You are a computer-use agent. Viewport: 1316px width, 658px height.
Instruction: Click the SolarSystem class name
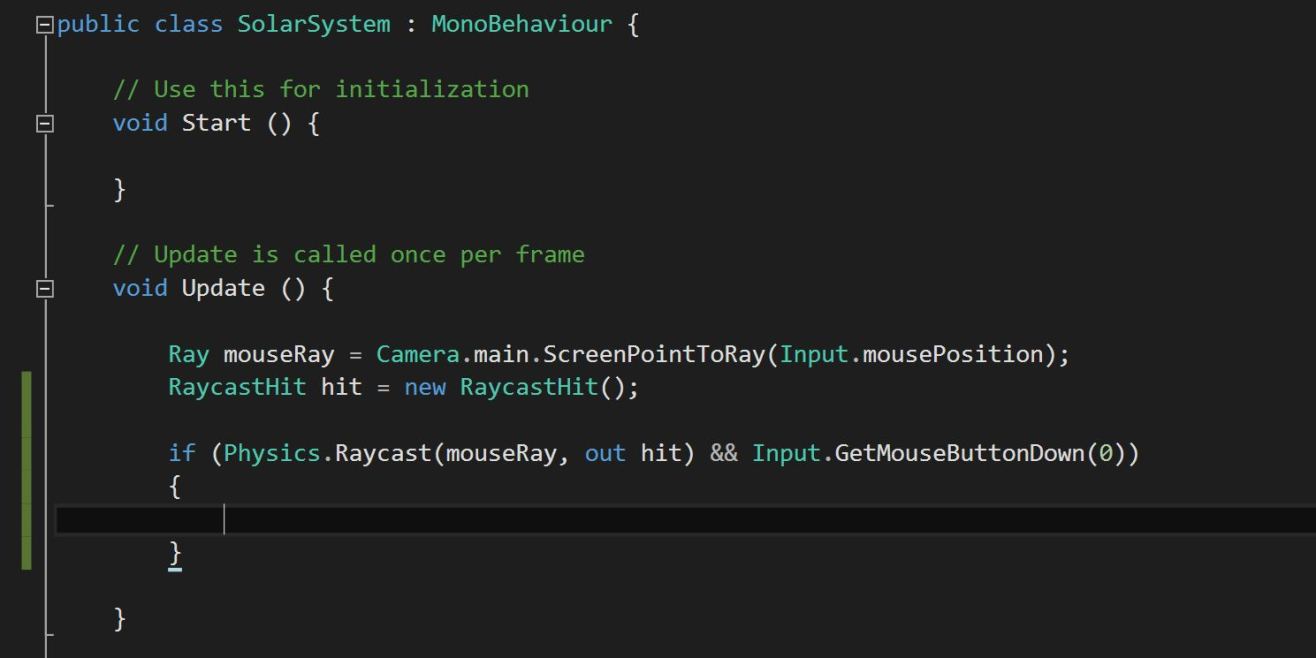pyautogui.click(x=313, y=24)
